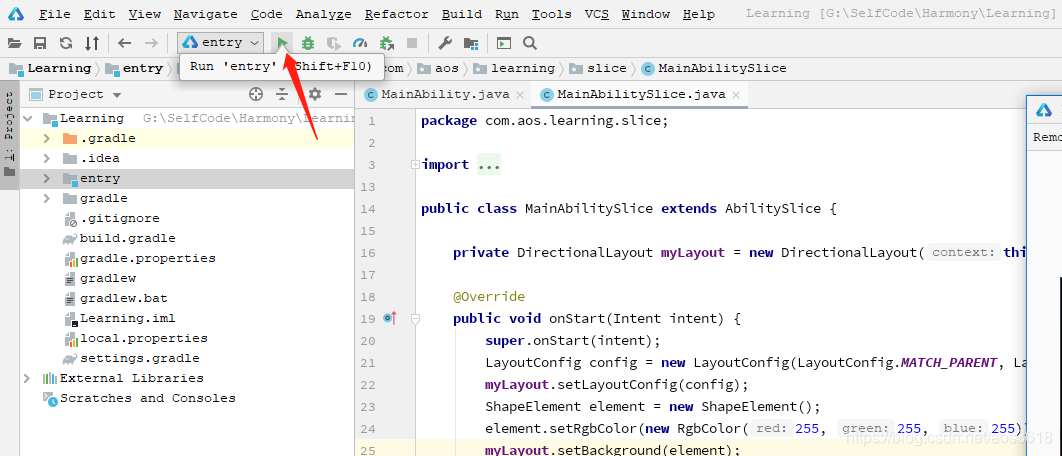1062x456 pixels.
Task: Close the MainAbility.java tab
Action: click(x=520, y=95)
